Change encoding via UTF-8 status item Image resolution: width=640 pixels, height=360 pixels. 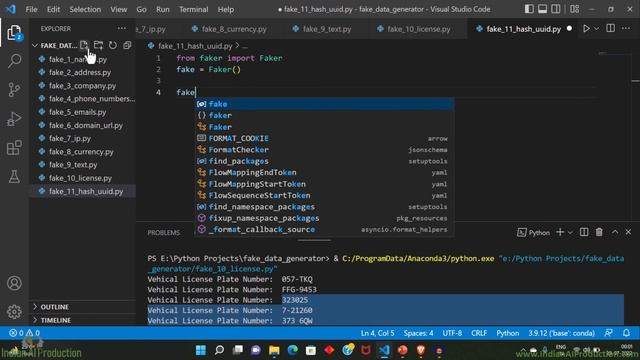coord(452,333)
